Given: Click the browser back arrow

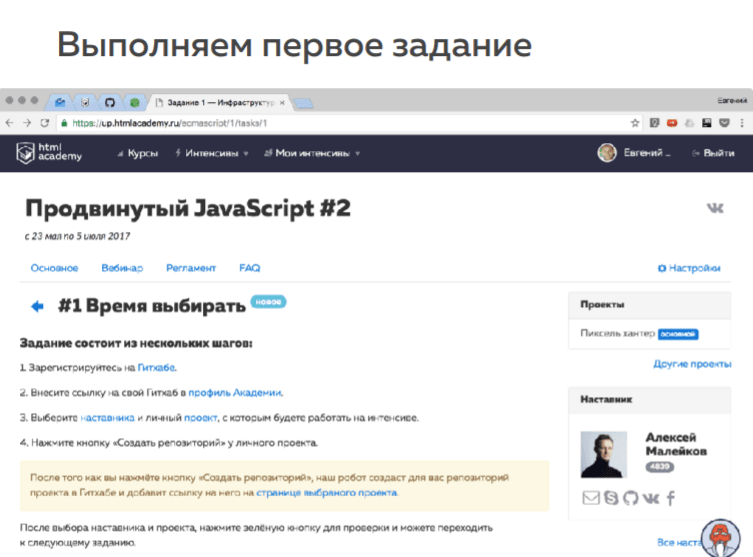Looking at the screenshot, I should [9, 123].
